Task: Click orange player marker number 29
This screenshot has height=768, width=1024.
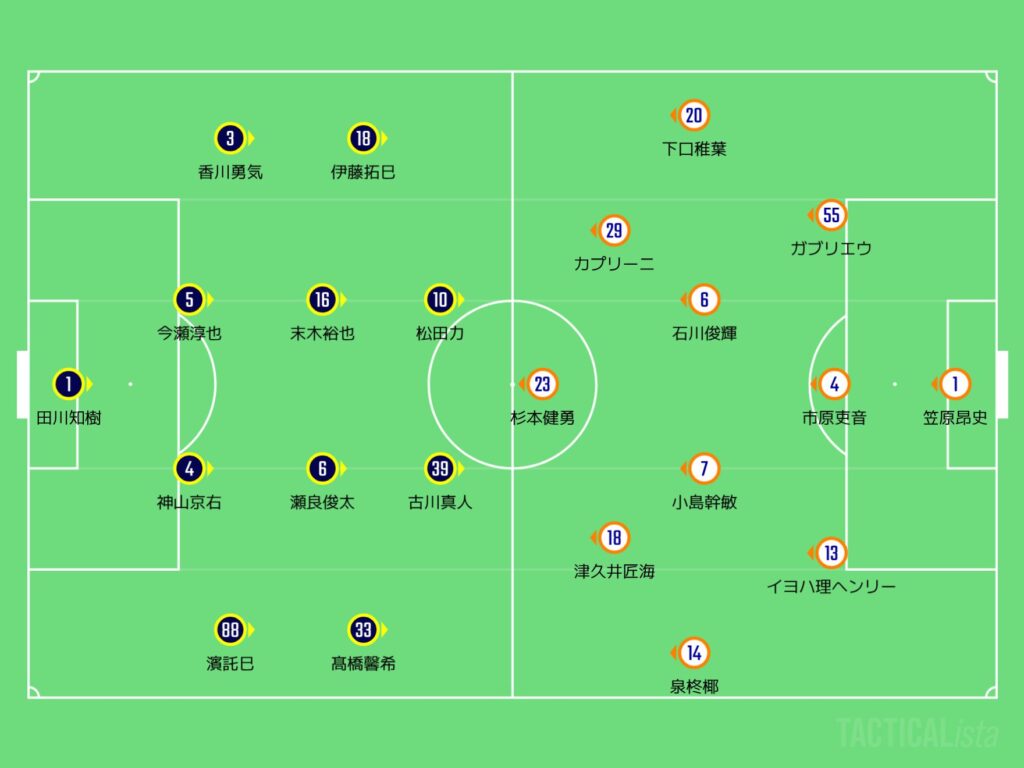Action: coord(614,231)
